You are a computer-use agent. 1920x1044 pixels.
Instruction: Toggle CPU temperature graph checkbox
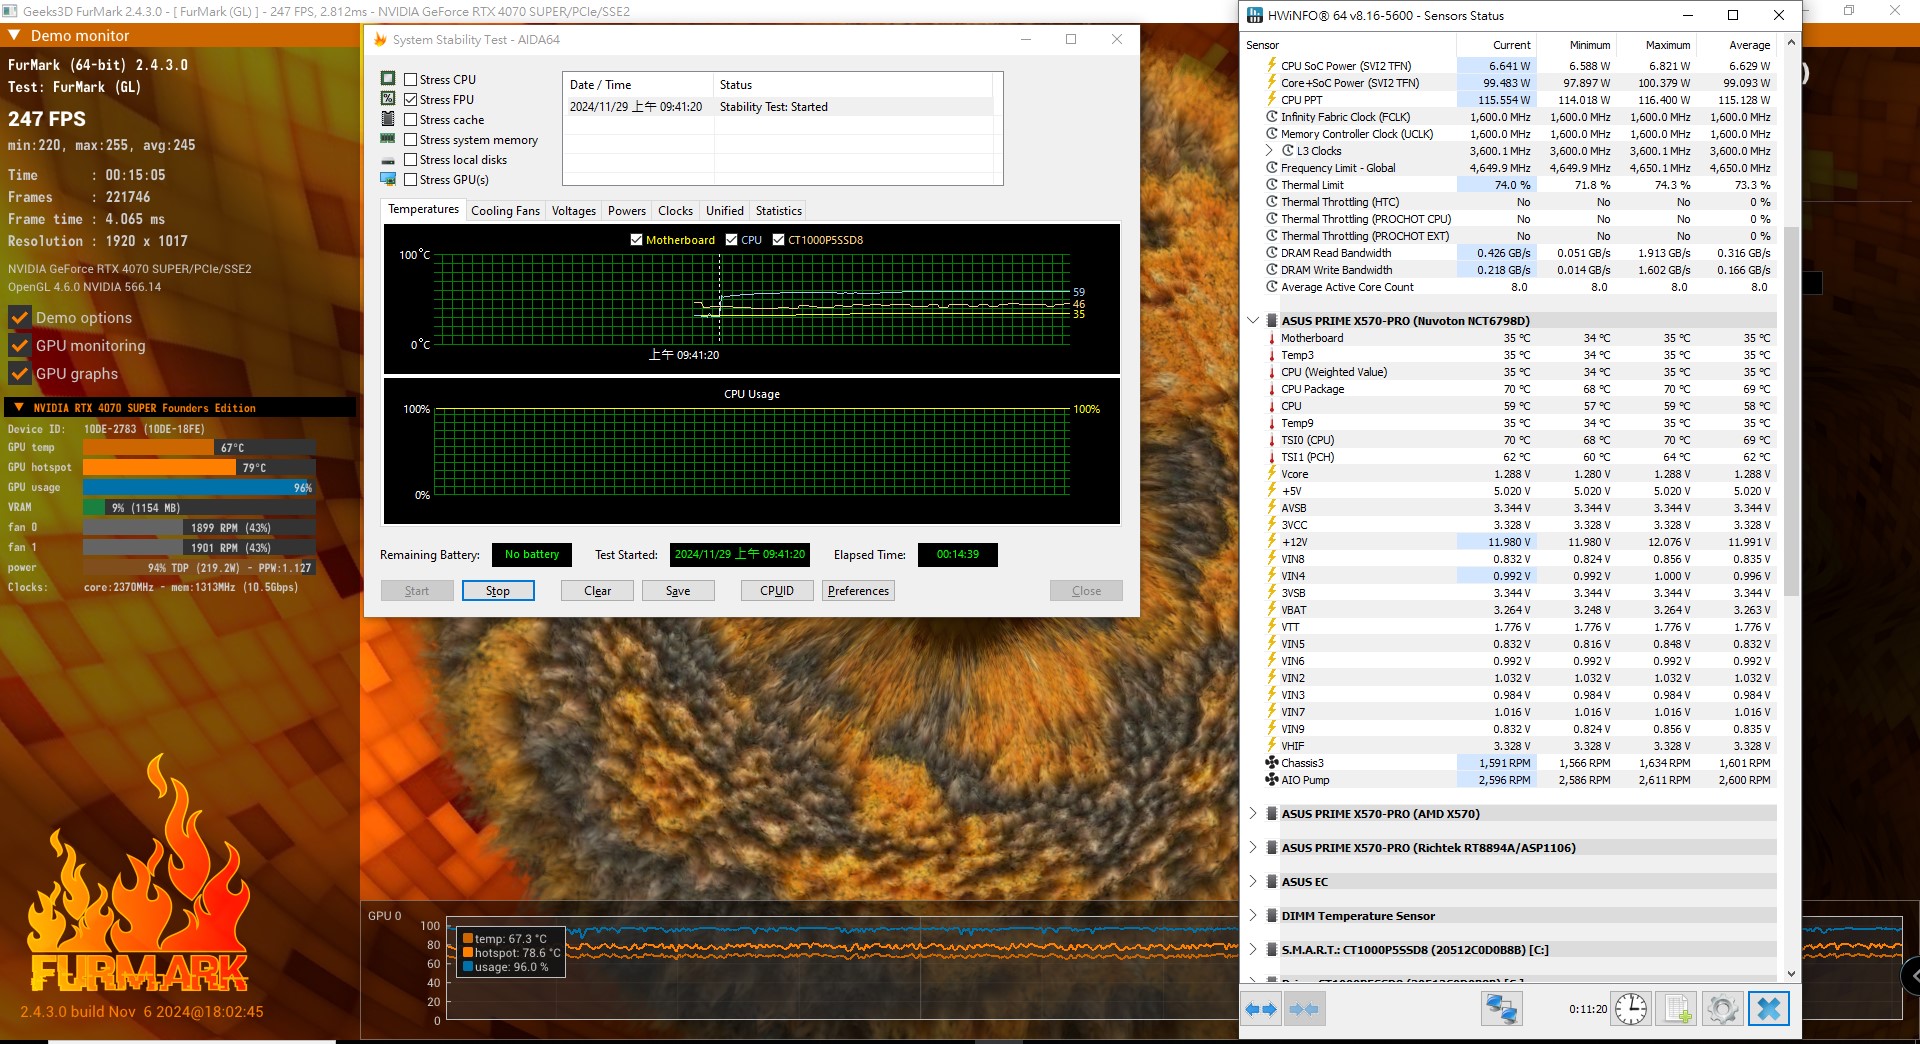tap(731, 240)
